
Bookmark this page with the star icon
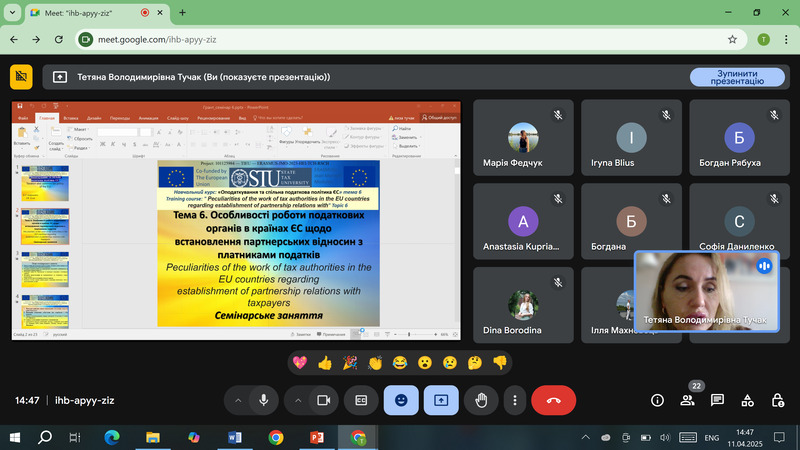coord(733,39)
